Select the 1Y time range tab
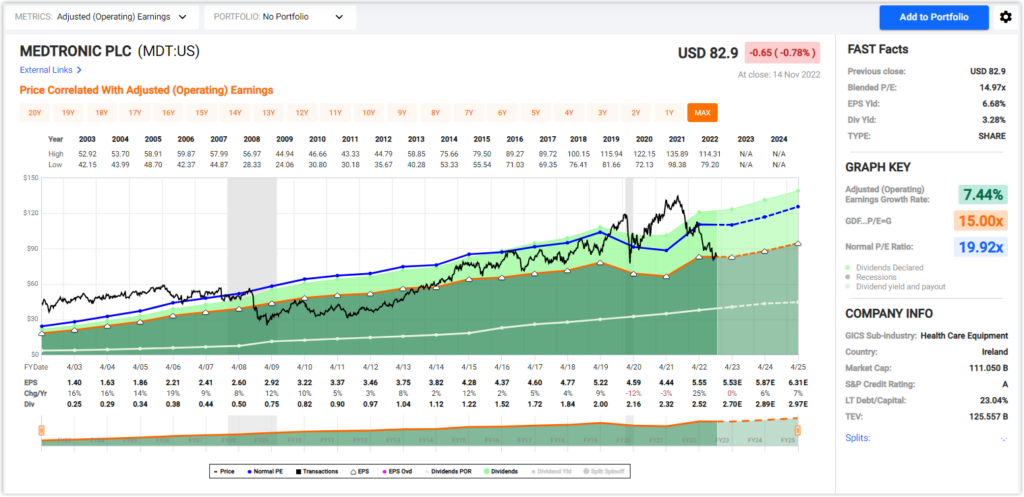1024x497 pixels. pos(669,113)
